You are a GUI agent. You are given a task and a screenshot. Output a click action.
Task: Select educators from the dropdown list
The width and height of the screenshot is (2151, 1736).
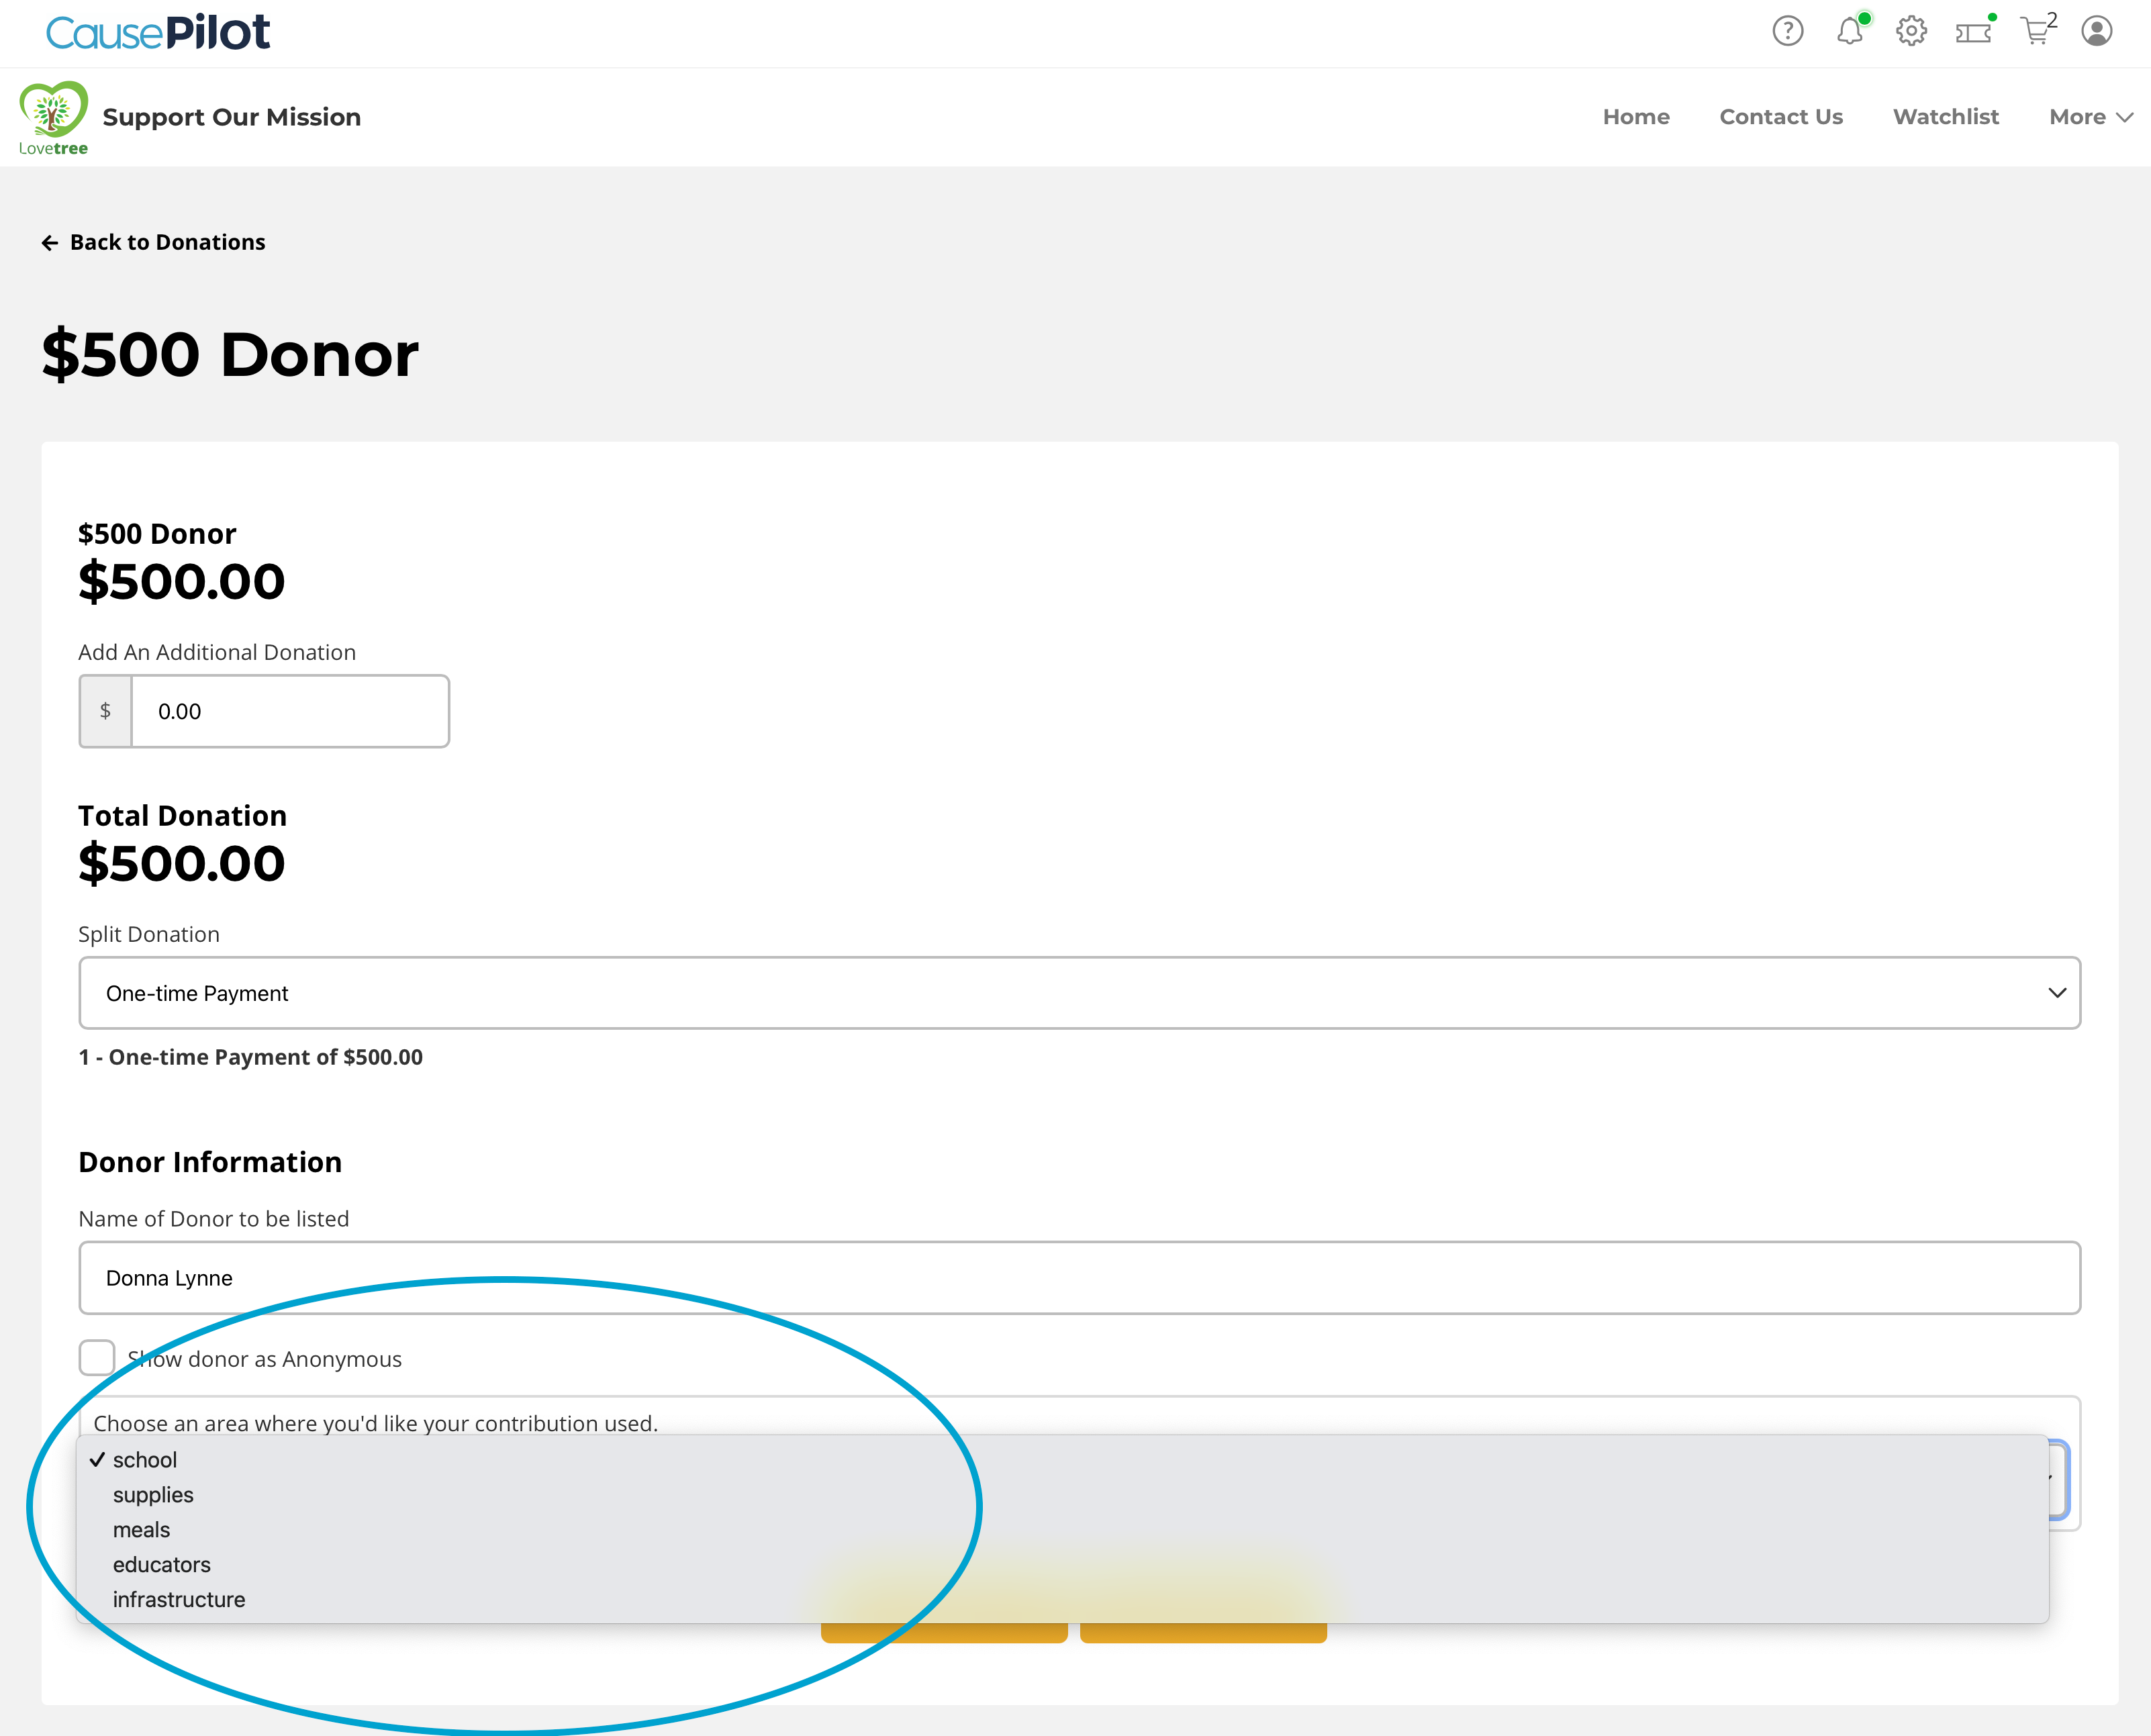click(162, 1564)
